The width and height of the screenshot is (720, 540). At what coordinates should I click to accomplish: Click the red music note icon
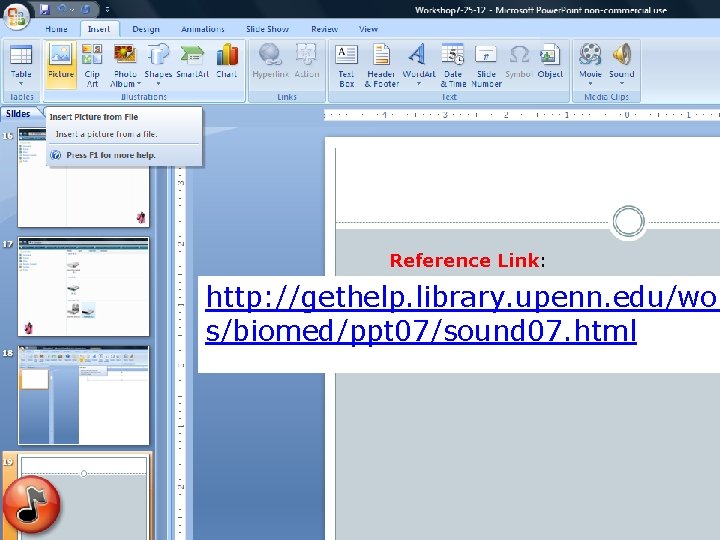31,504
